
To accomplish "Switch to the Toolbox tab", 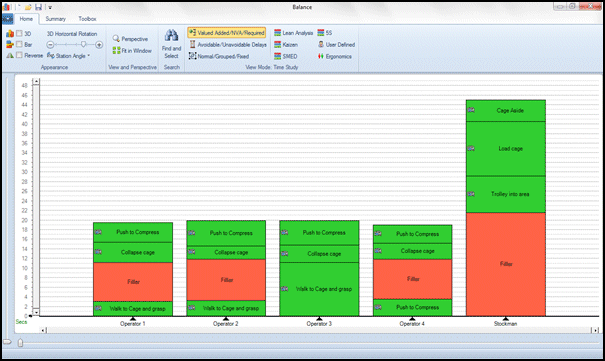I will tap(87, 19).
